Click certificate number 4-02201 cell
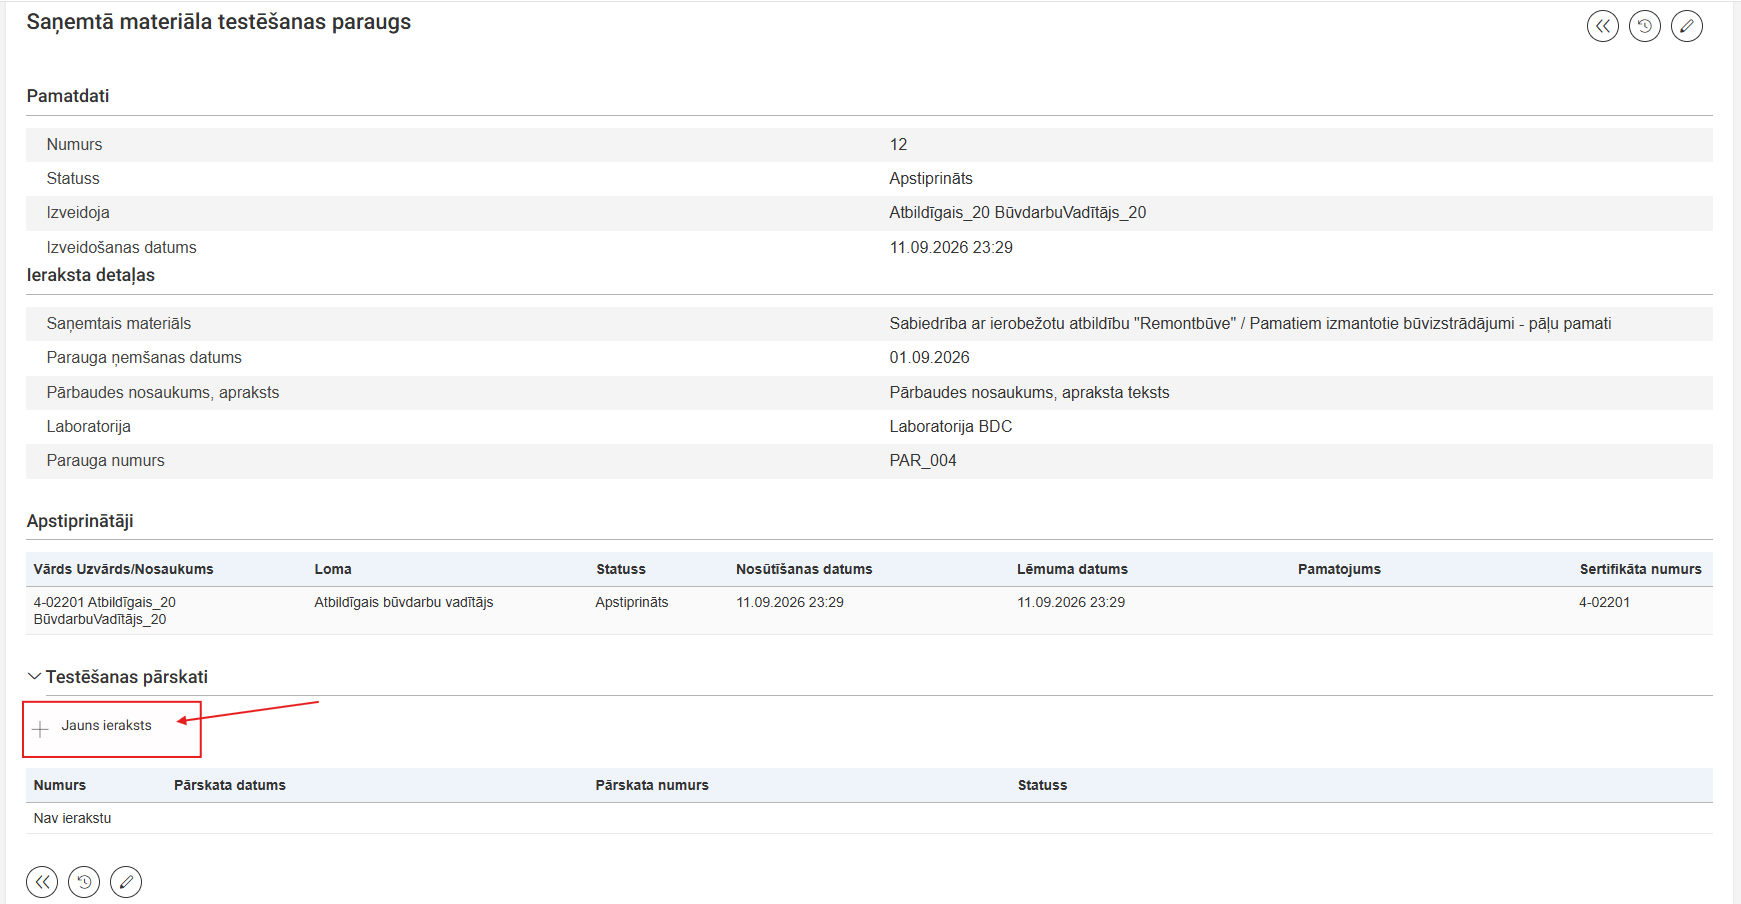 [x=1604, y=602]
